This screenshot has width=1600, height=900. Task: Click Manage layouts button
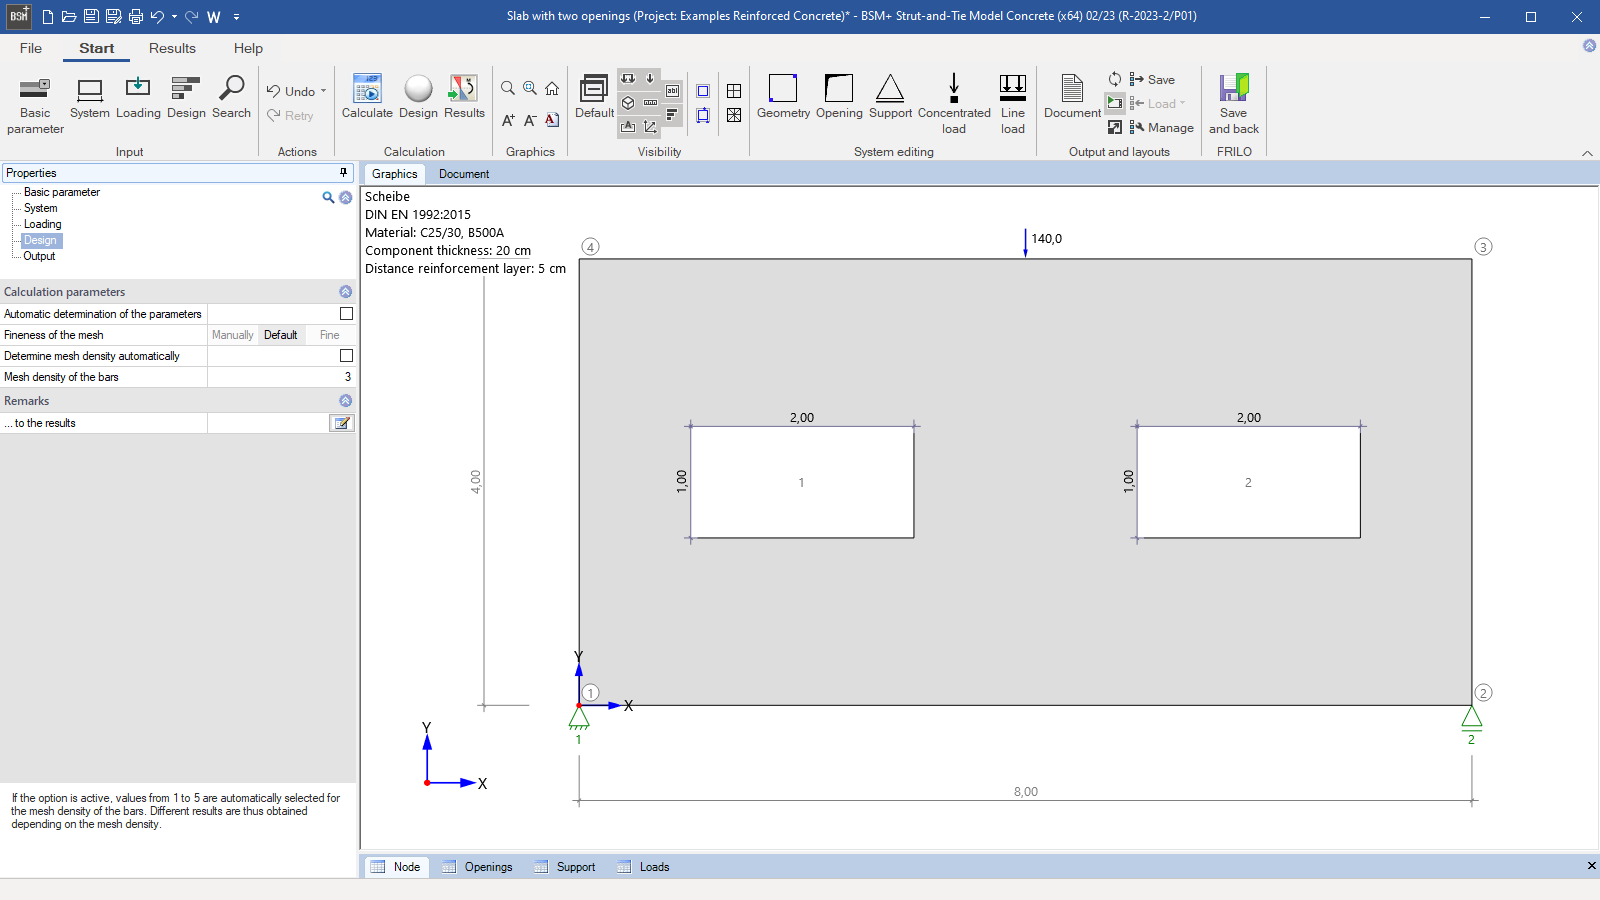click(x=1161, y=127)
